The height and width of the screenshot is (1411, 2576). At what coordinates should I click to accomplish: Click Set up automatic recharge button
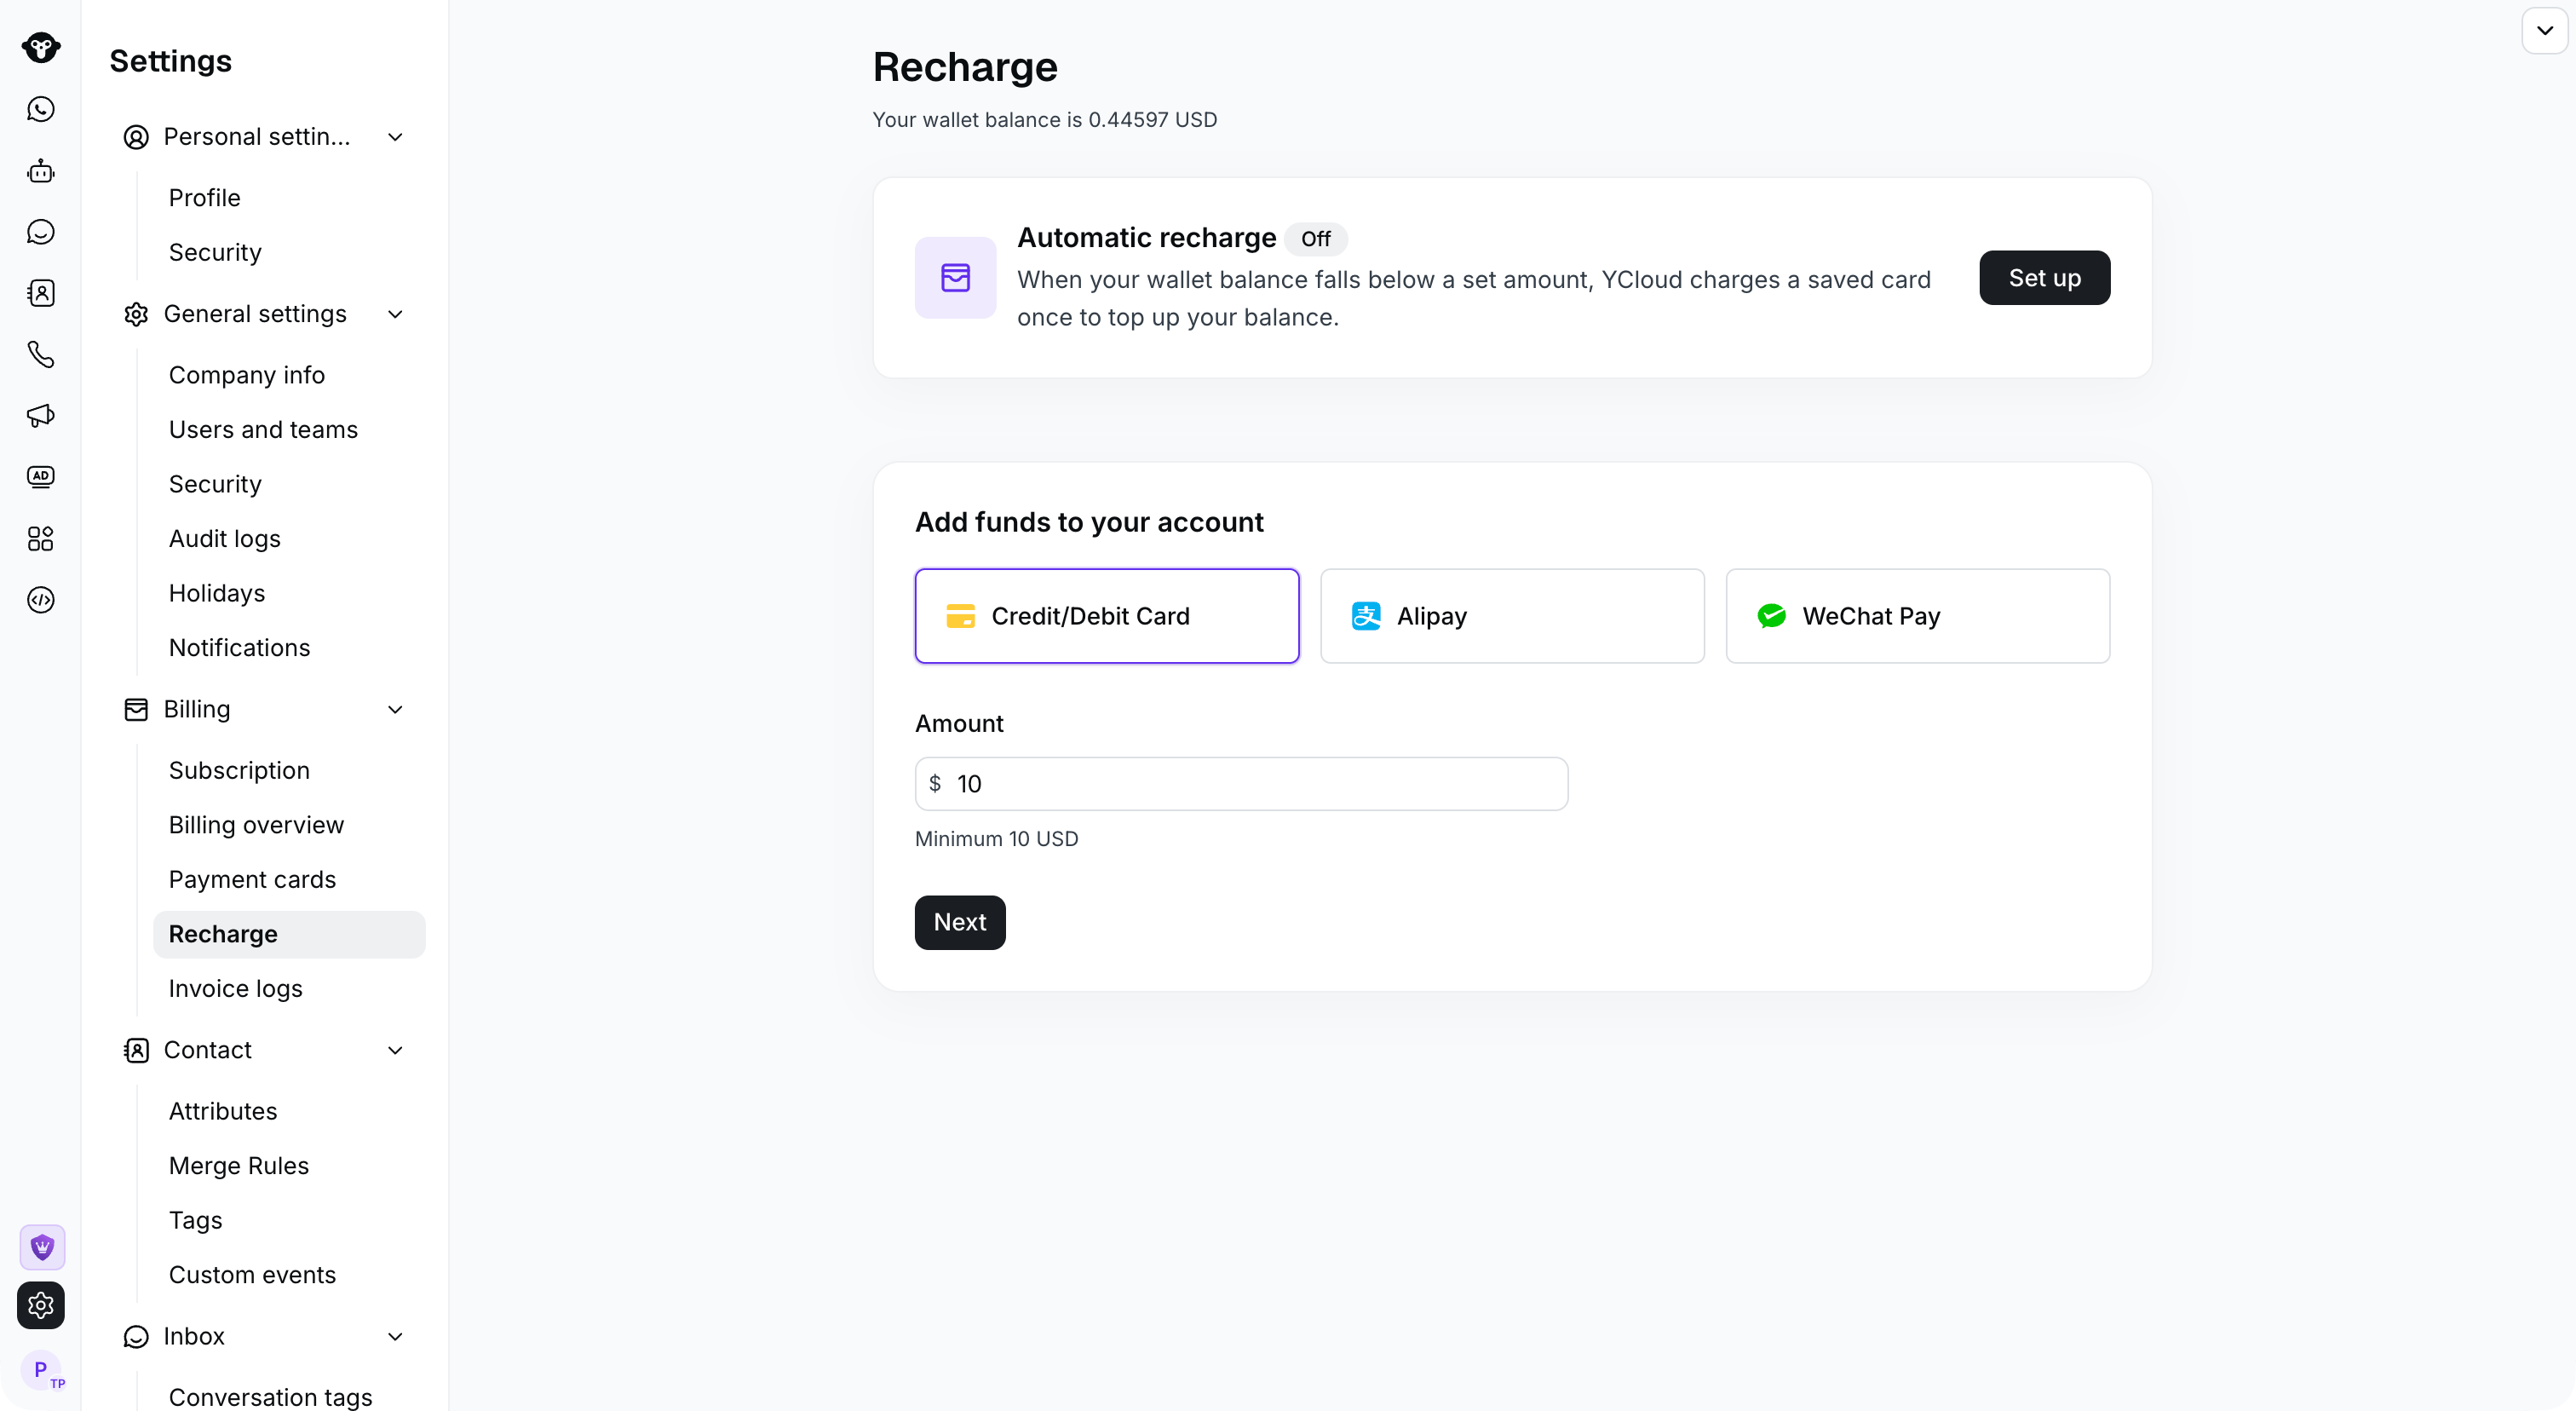point(2044,278)
